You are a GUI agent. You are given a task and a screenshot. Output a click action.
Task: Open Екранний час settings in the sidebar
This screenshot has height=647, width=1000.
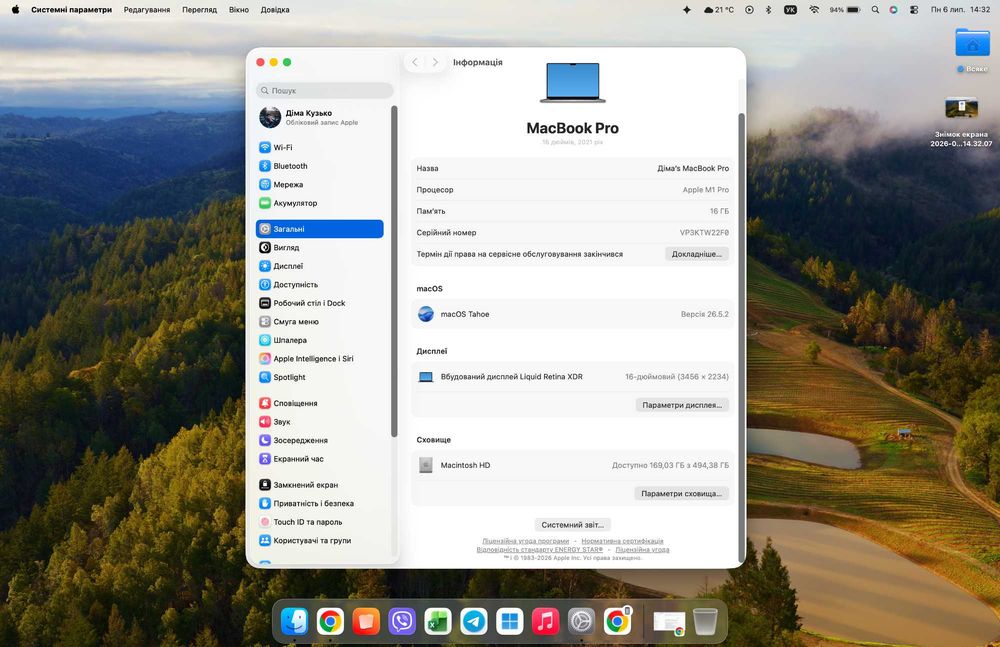[320, 459]
